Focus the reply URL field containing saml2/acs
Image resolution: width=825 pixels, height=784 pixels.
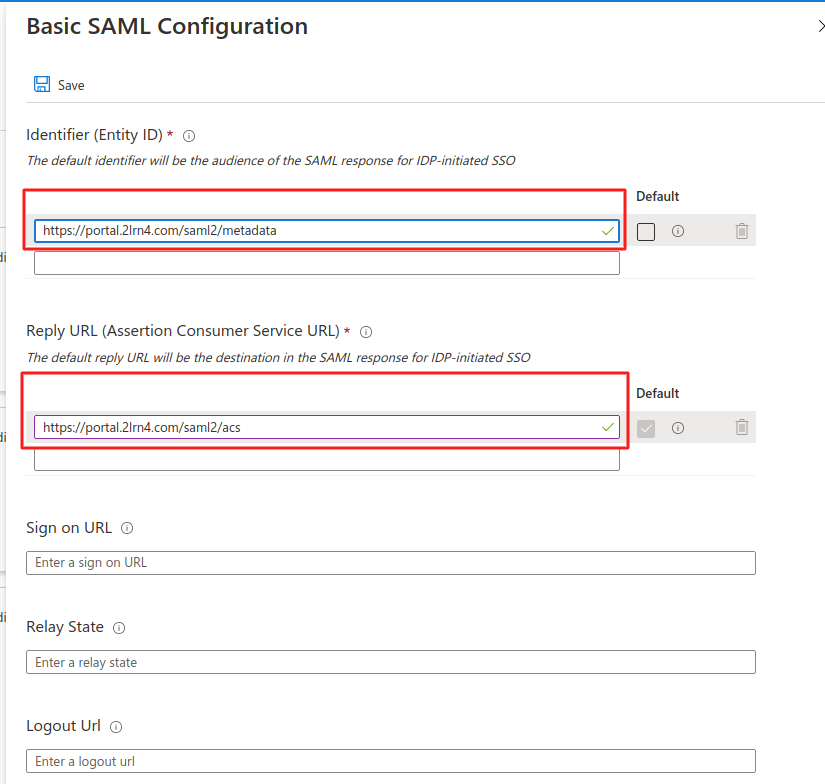(327, 427)
